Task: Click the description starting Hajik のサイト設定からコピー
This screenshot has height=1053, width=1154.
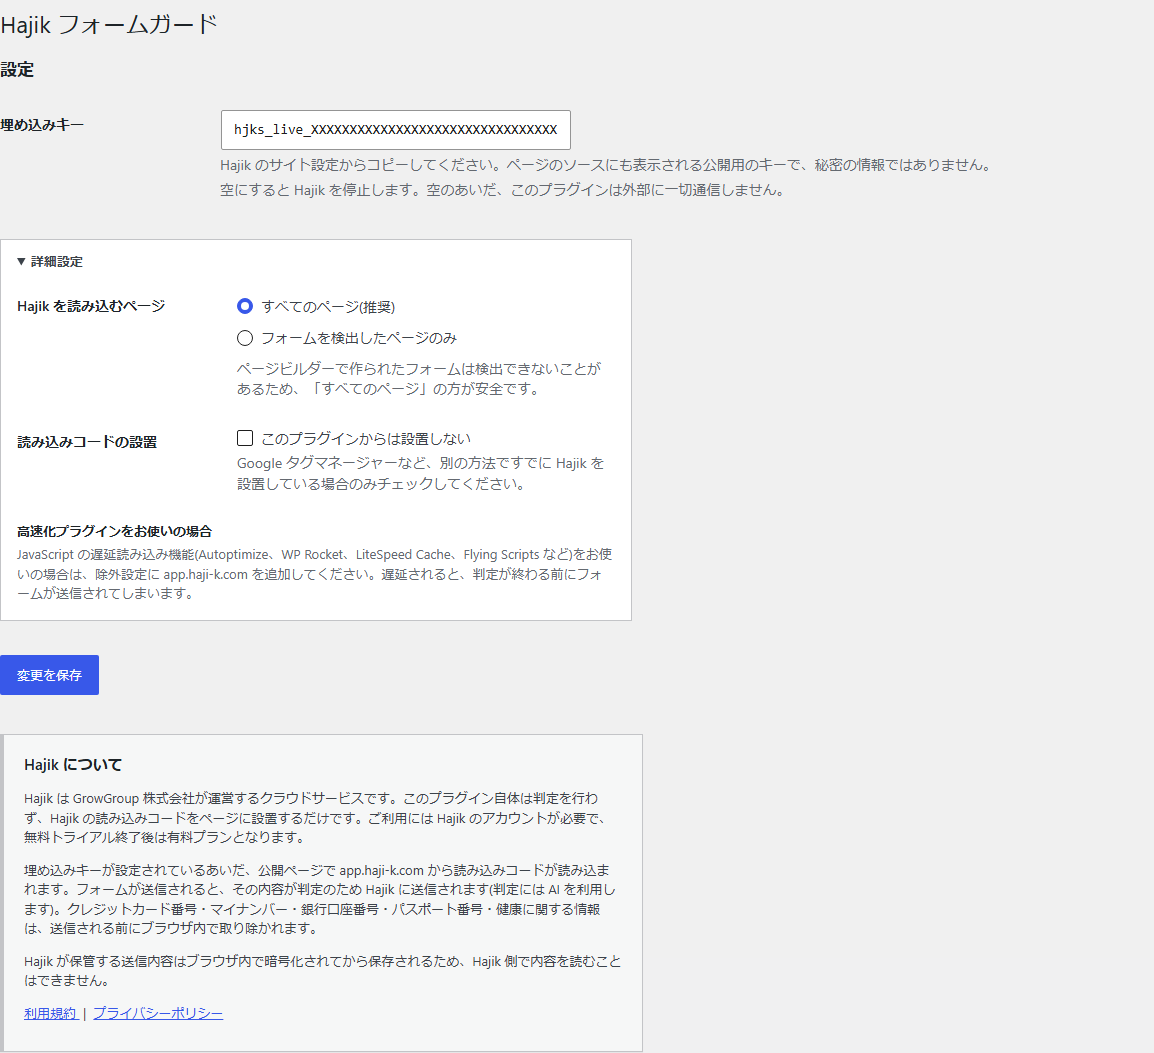Action: tap(606, 165)
